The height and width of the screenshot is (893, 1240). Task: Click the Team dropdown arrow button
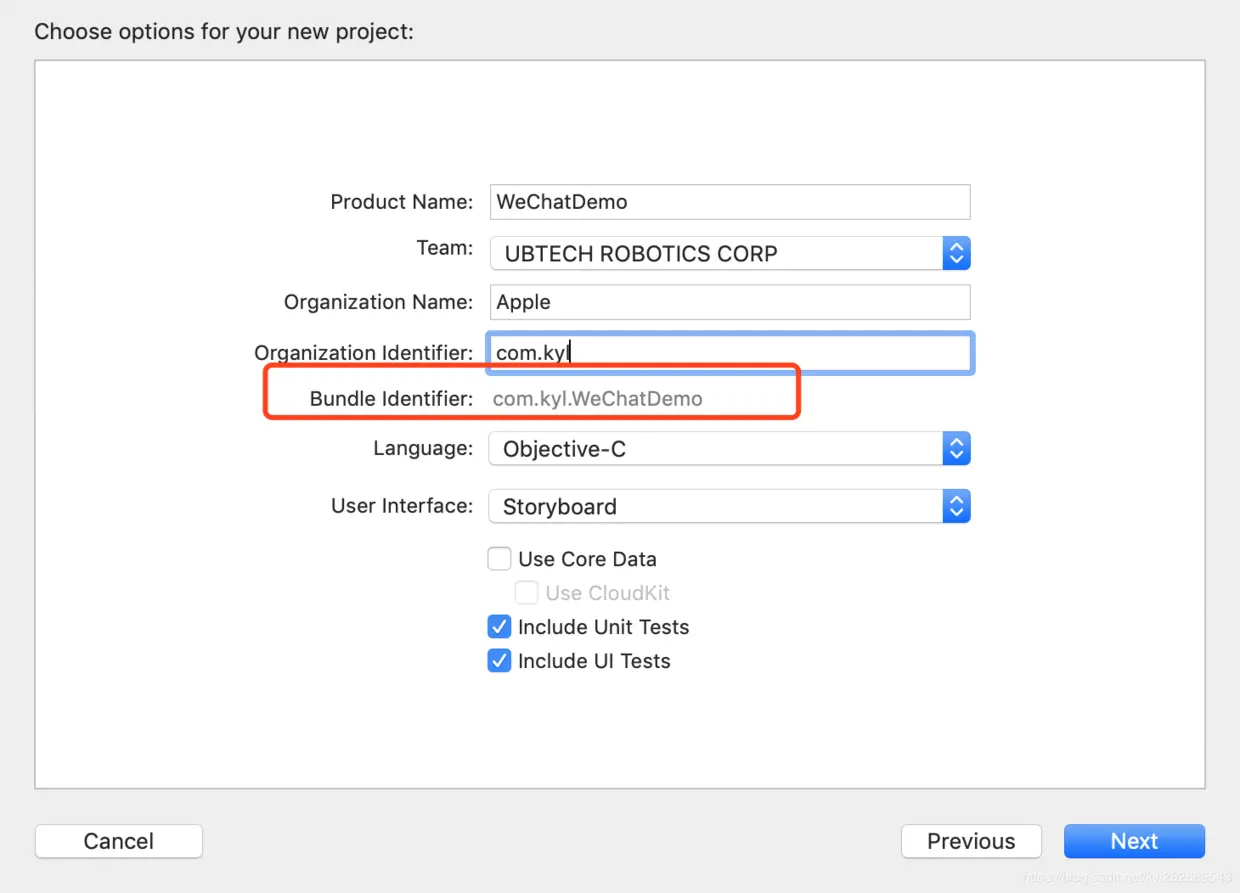tap(956, 253)
